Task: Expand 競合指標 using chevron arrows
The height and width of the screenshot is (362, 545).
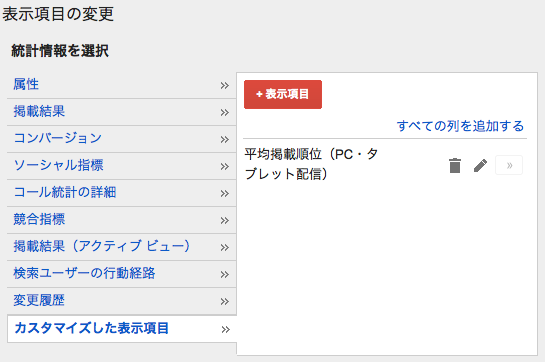Action: click(225, 220)
